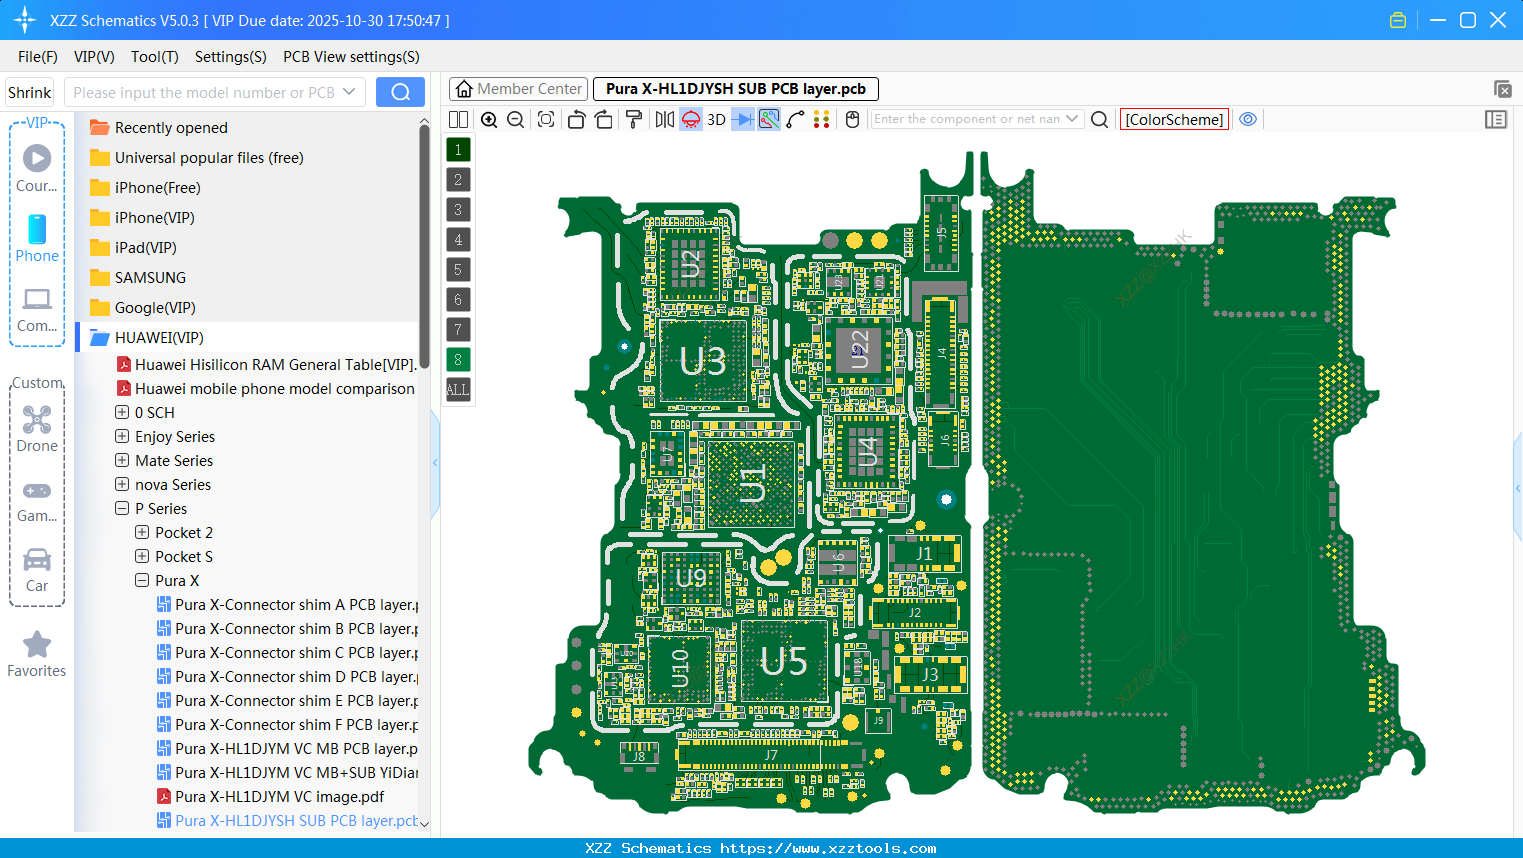
Task: Click the blue model search button
Action: point(400,92)
